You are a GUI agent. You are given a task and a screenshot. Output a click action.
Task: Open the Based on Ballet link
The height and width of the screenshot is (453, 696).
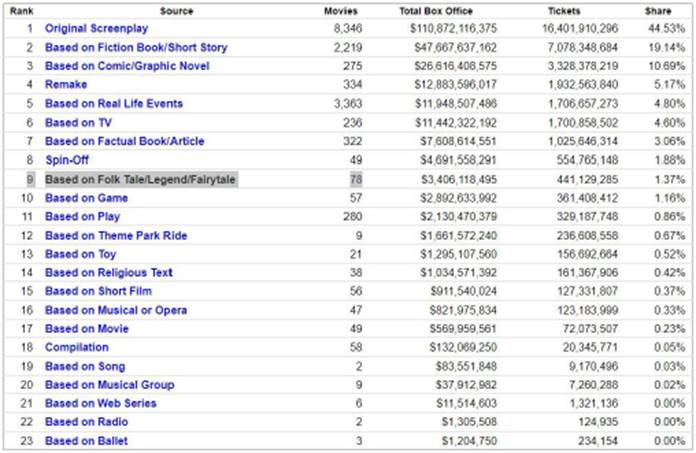(88, 441)
